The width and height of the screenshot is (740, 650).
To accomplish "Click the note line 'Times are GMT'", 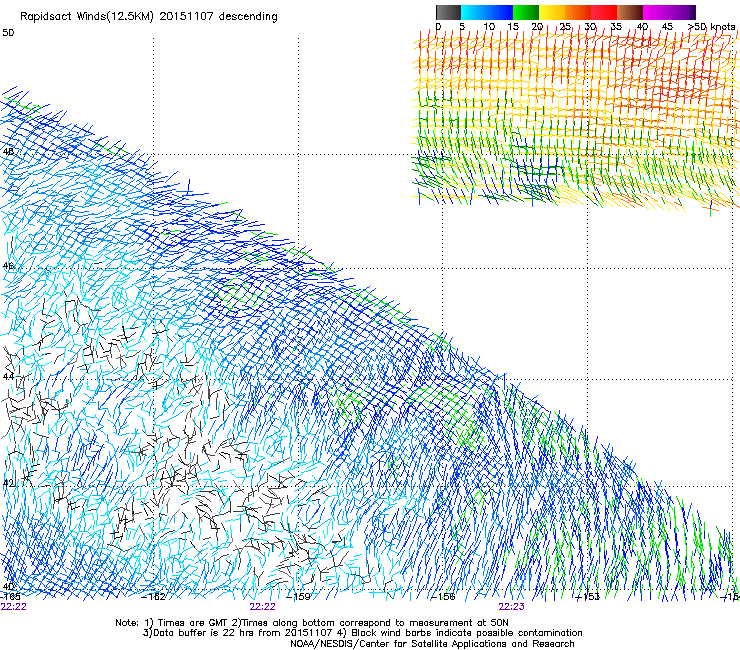I will 192,623.
